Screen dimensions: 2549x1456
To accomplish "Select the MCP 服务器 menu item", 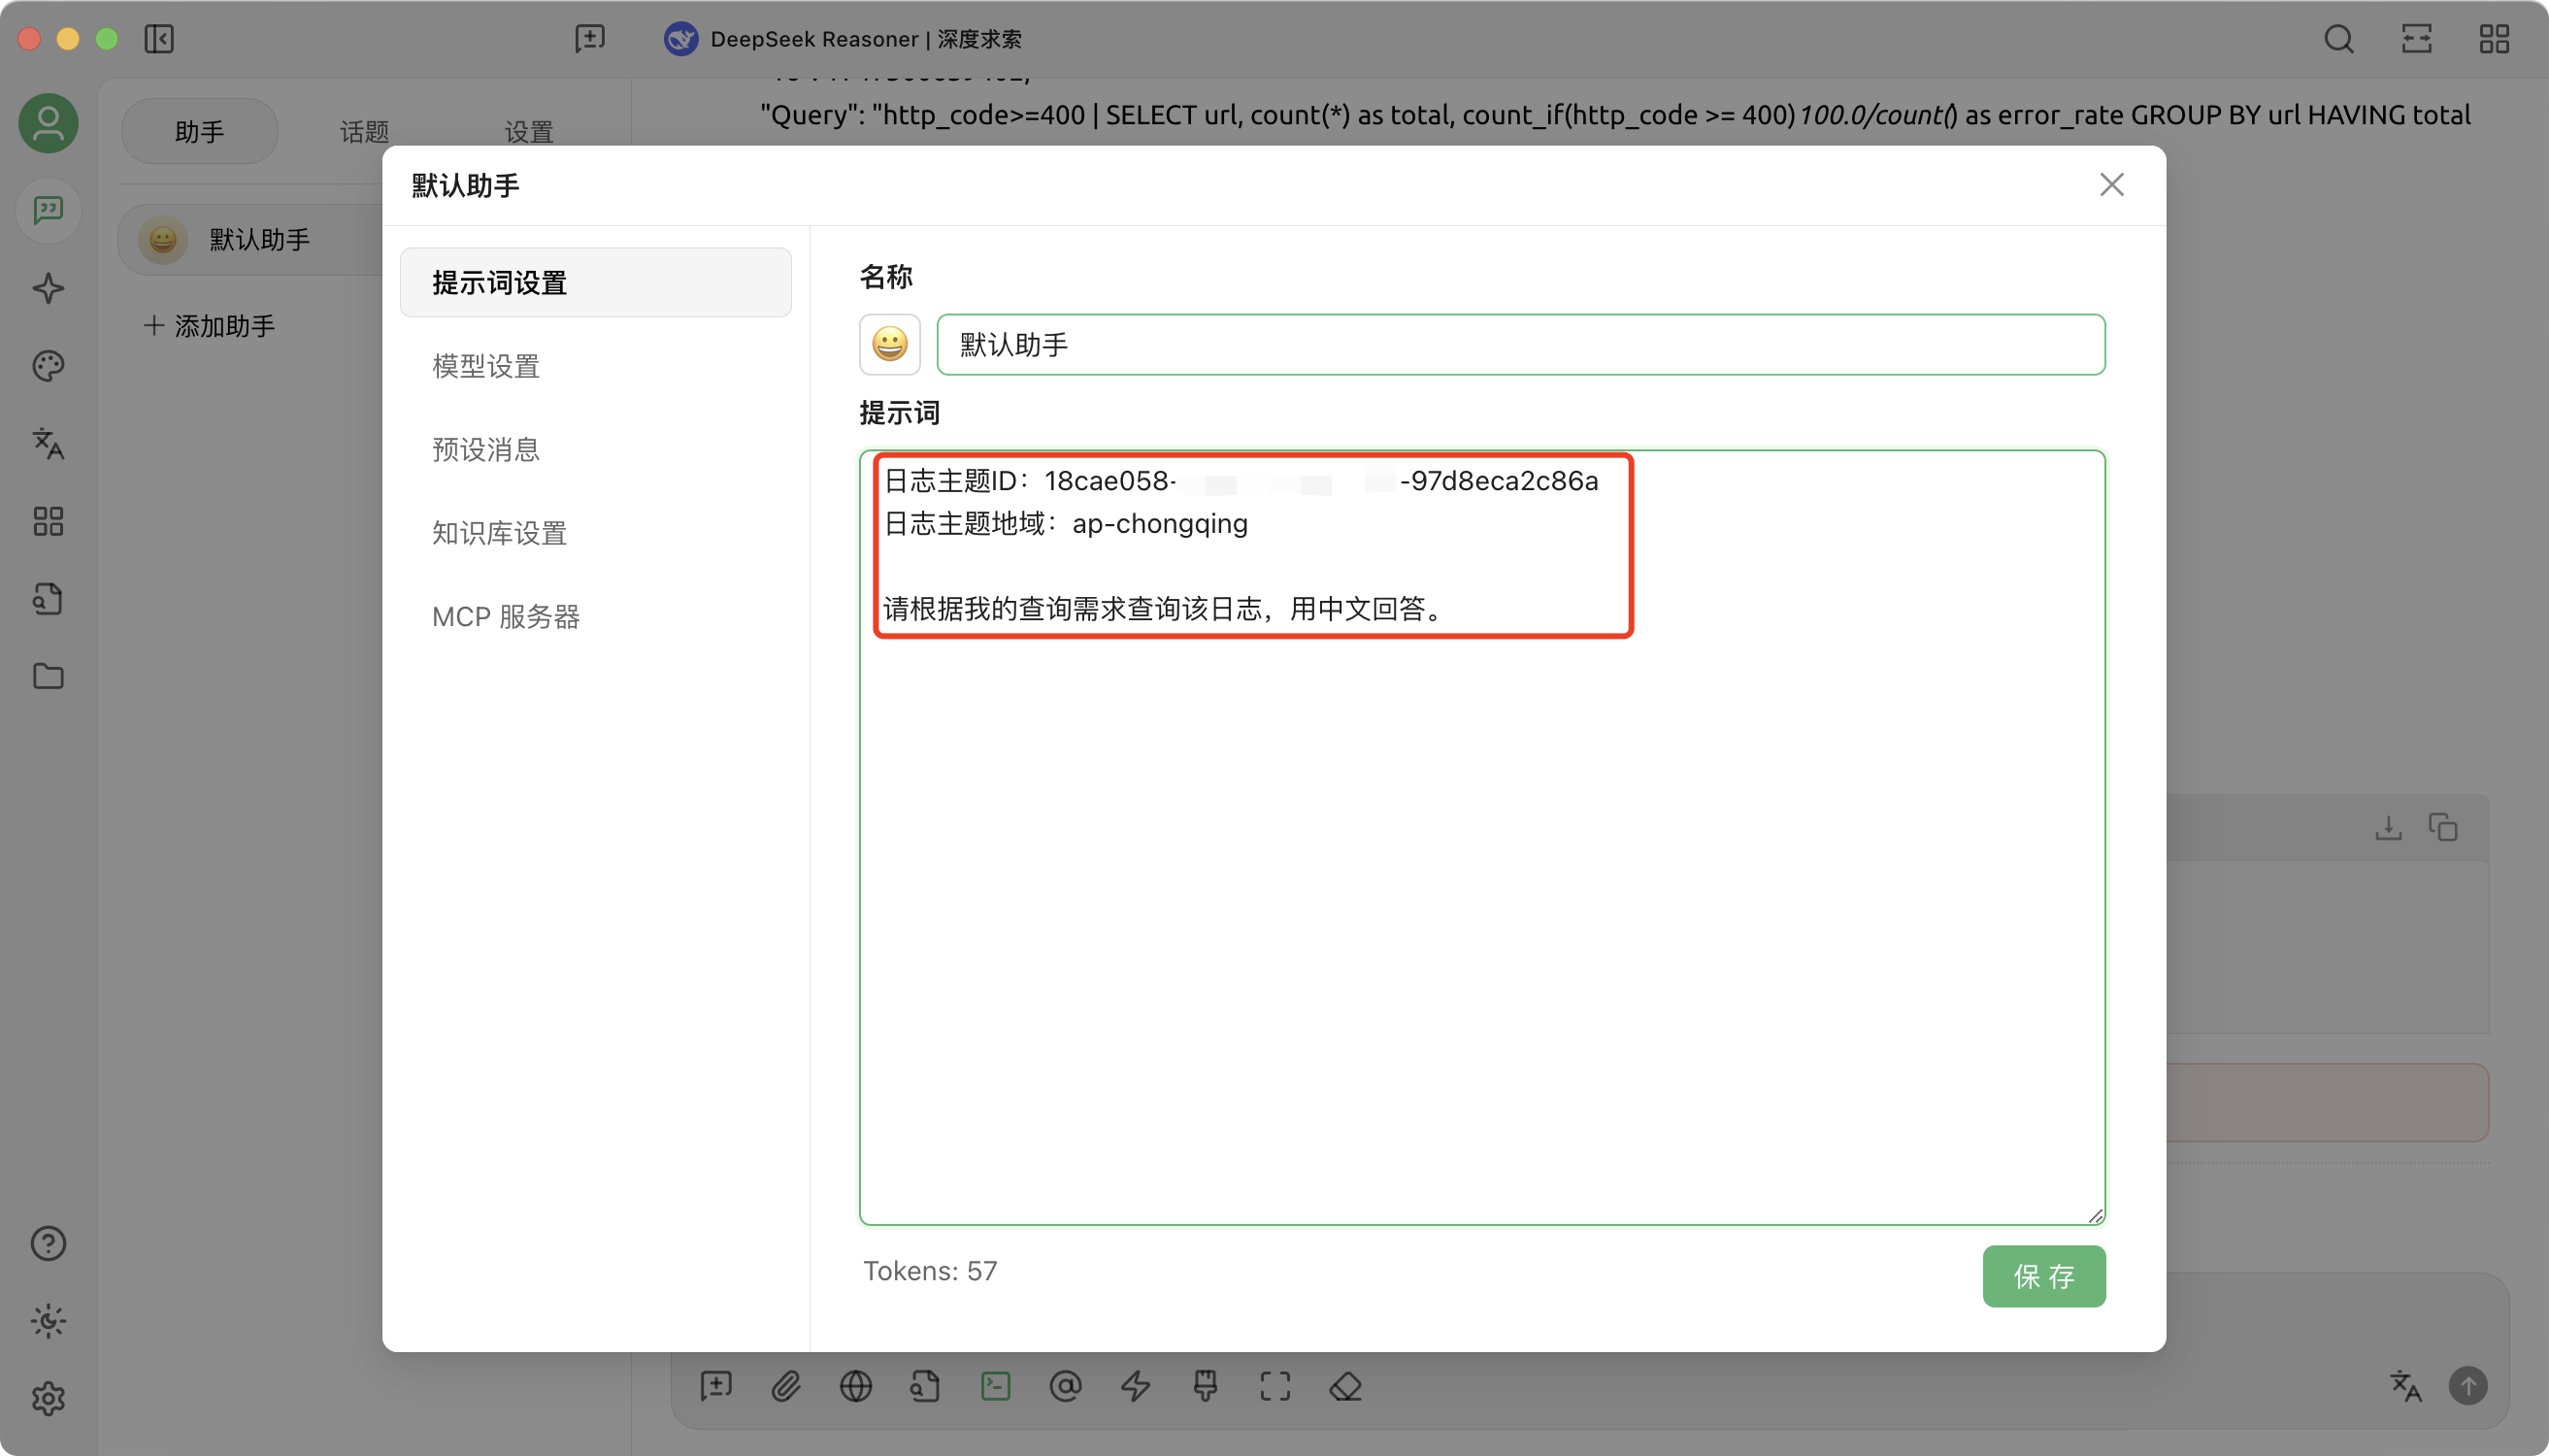I will coord(505,617).
